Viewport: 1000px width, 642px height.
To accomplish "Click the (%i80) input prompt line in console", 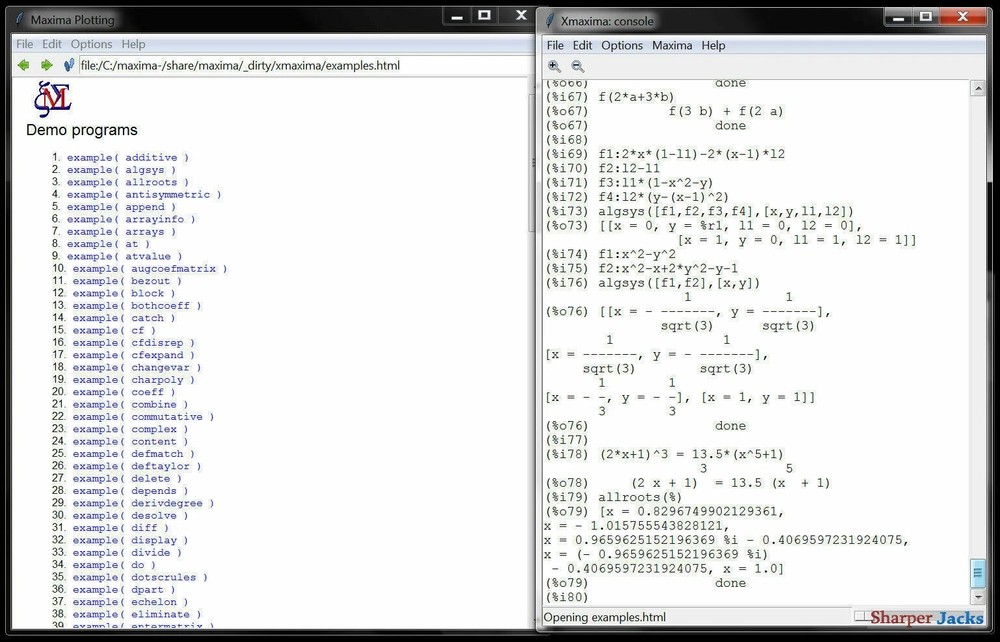I will coord(567,597).
